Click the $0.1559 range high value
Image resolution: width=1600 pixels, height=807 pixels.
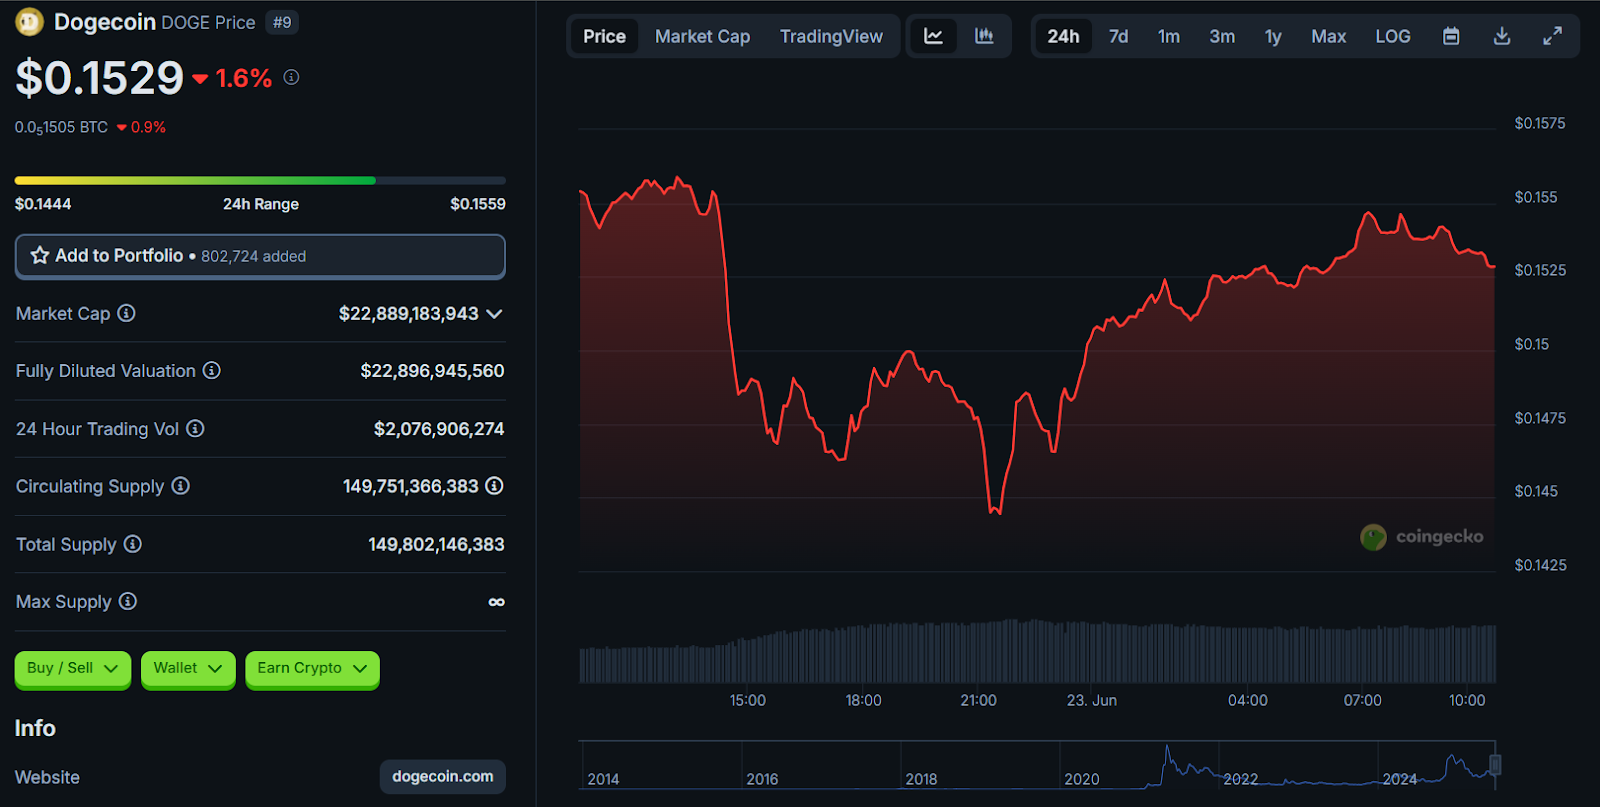pos(478,204)
